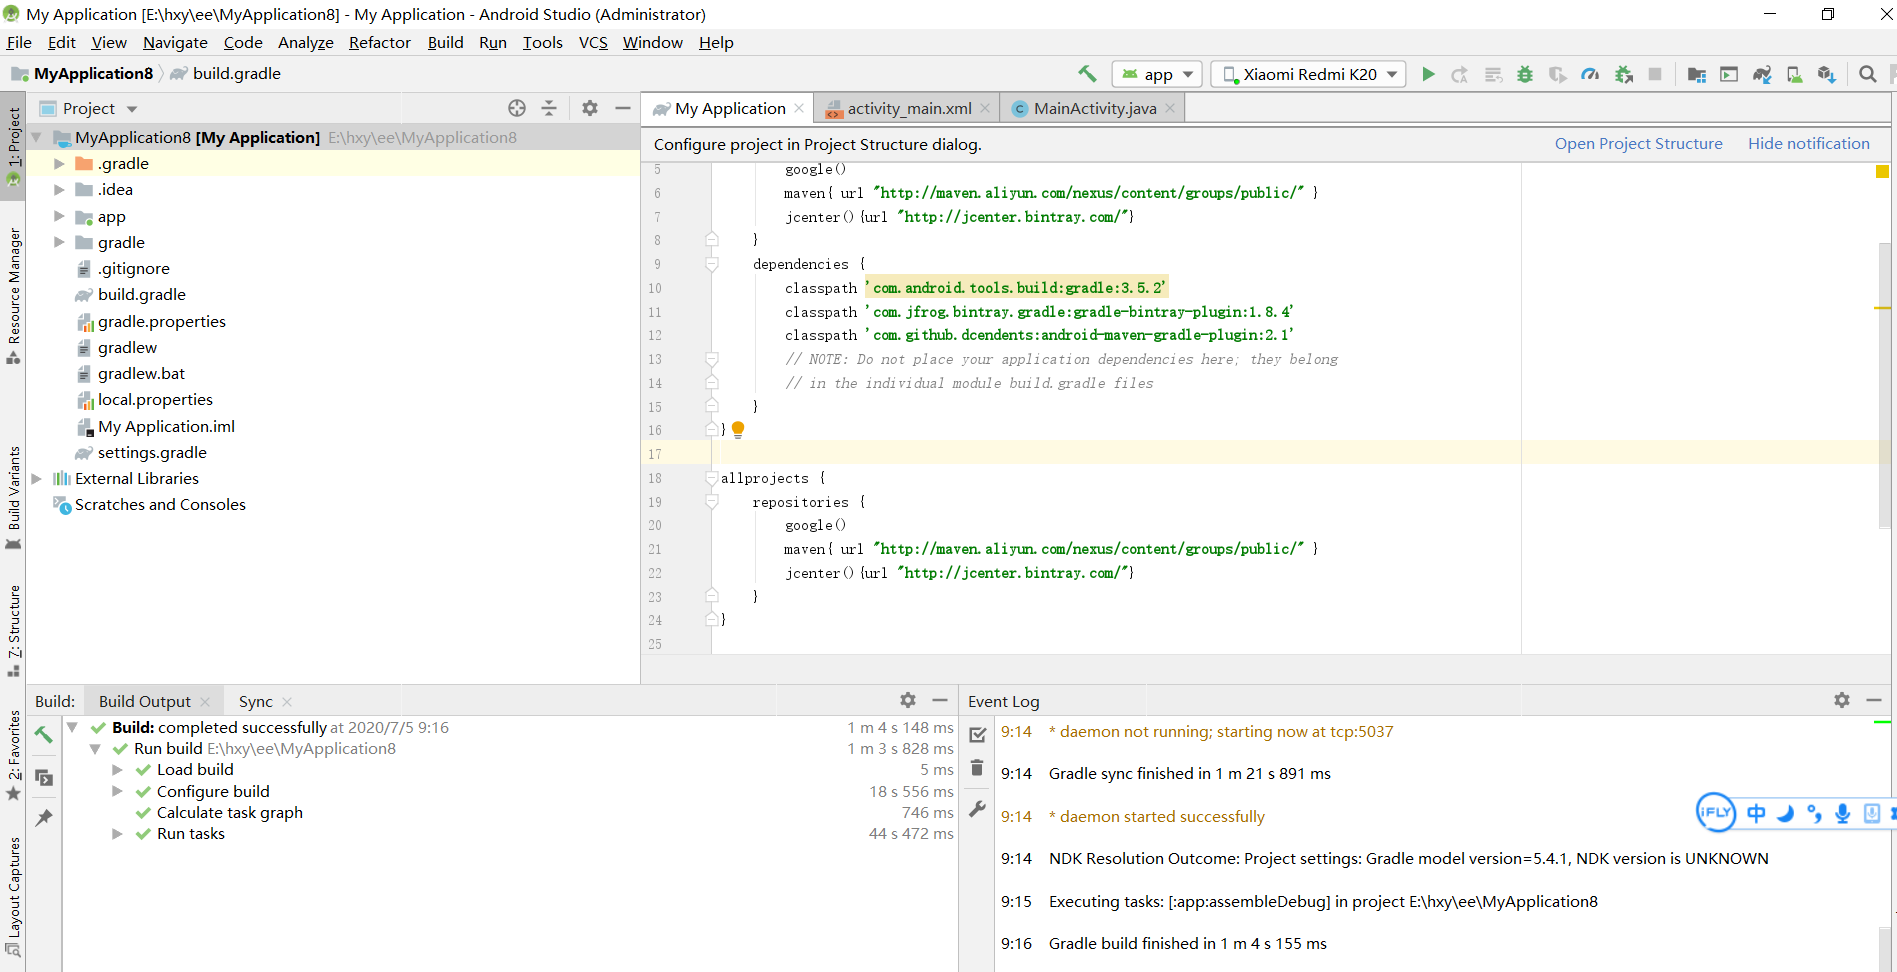Click the Stop square icon
This screenshot has width=1897, height=972.
pyautogui.click(x=1655, y=74)
